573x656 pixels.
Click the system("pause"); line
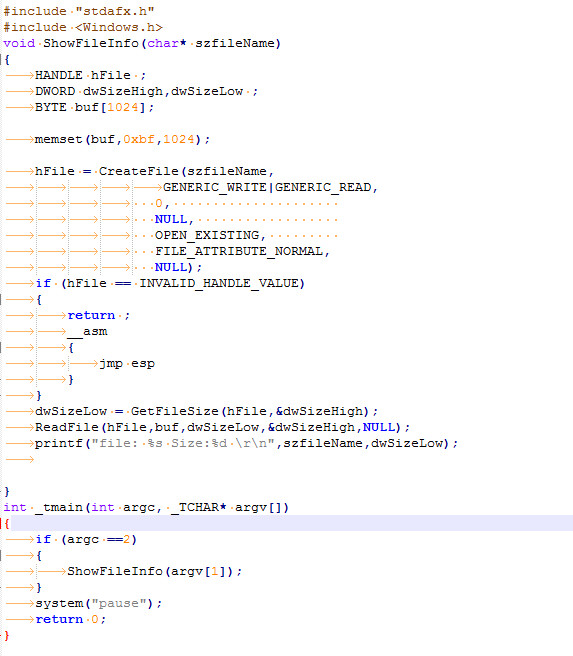click(x=99, y=603)
